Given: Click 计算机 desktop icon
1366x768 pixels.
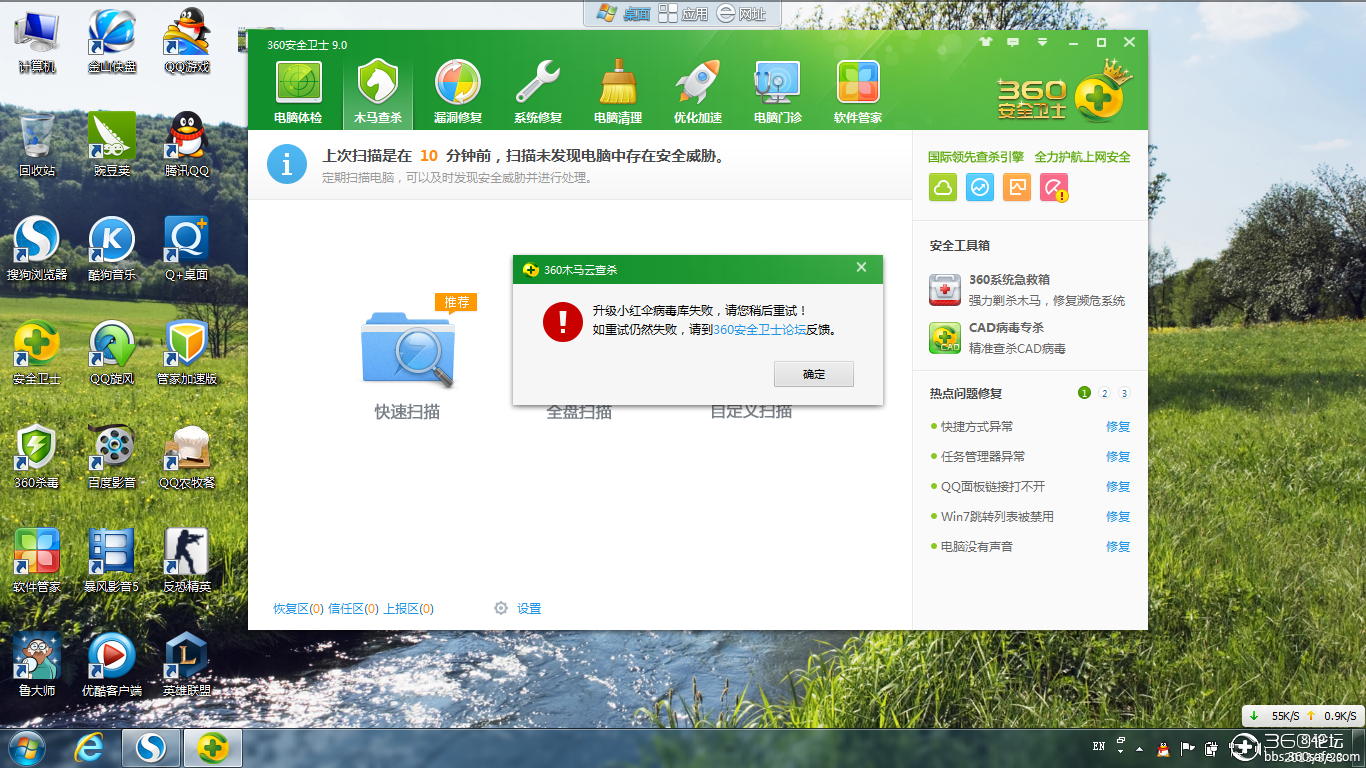Looking at the screenshot, I should click(x=37, y=42).
